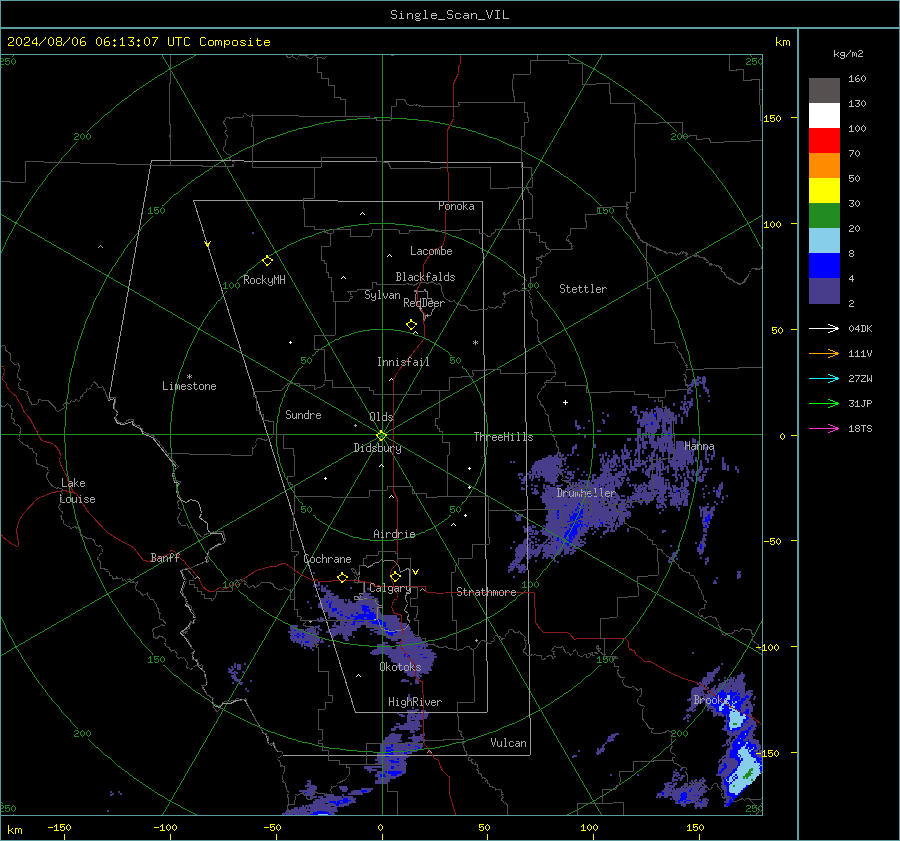Click the 18TS legend label
The image size is (900, 841).
point(860,428)
